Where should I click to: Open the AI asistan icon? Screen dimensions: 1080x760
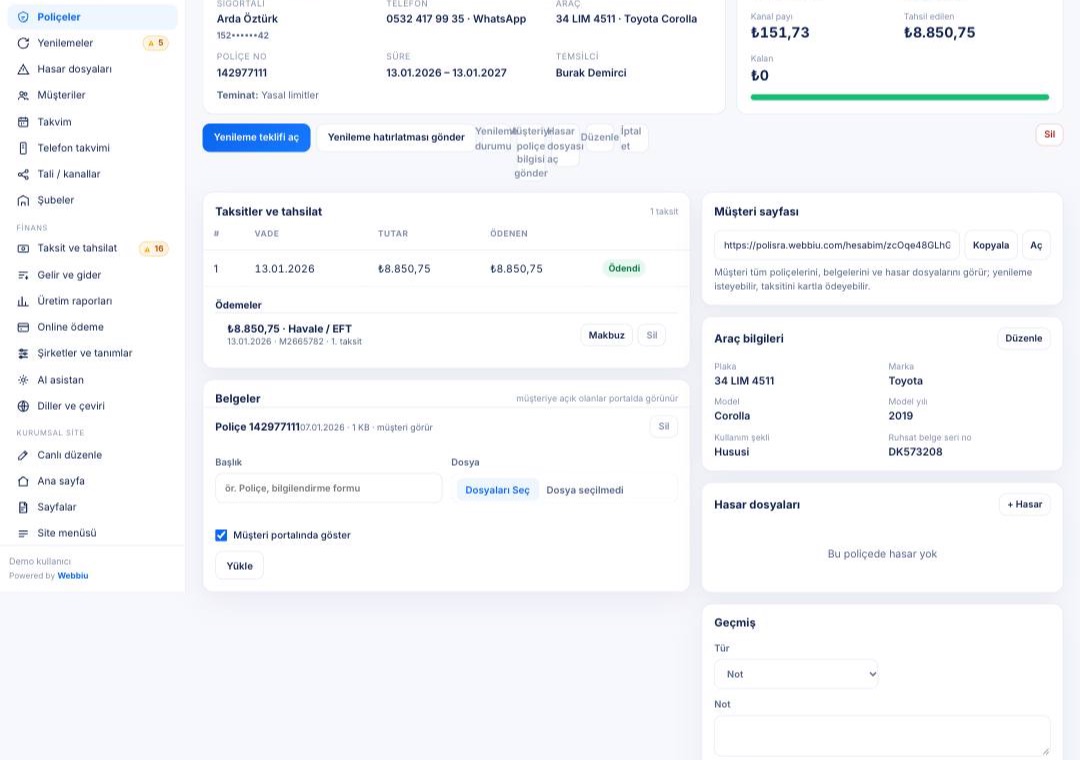[23, 380]
